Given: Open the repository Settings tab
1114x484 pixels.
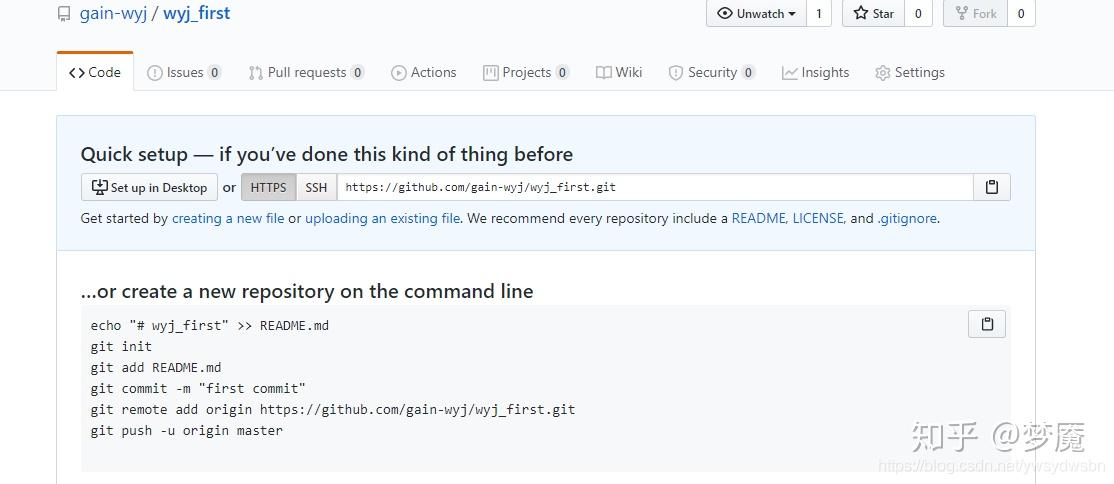Looking at the screenshot, I should [910, 72].
